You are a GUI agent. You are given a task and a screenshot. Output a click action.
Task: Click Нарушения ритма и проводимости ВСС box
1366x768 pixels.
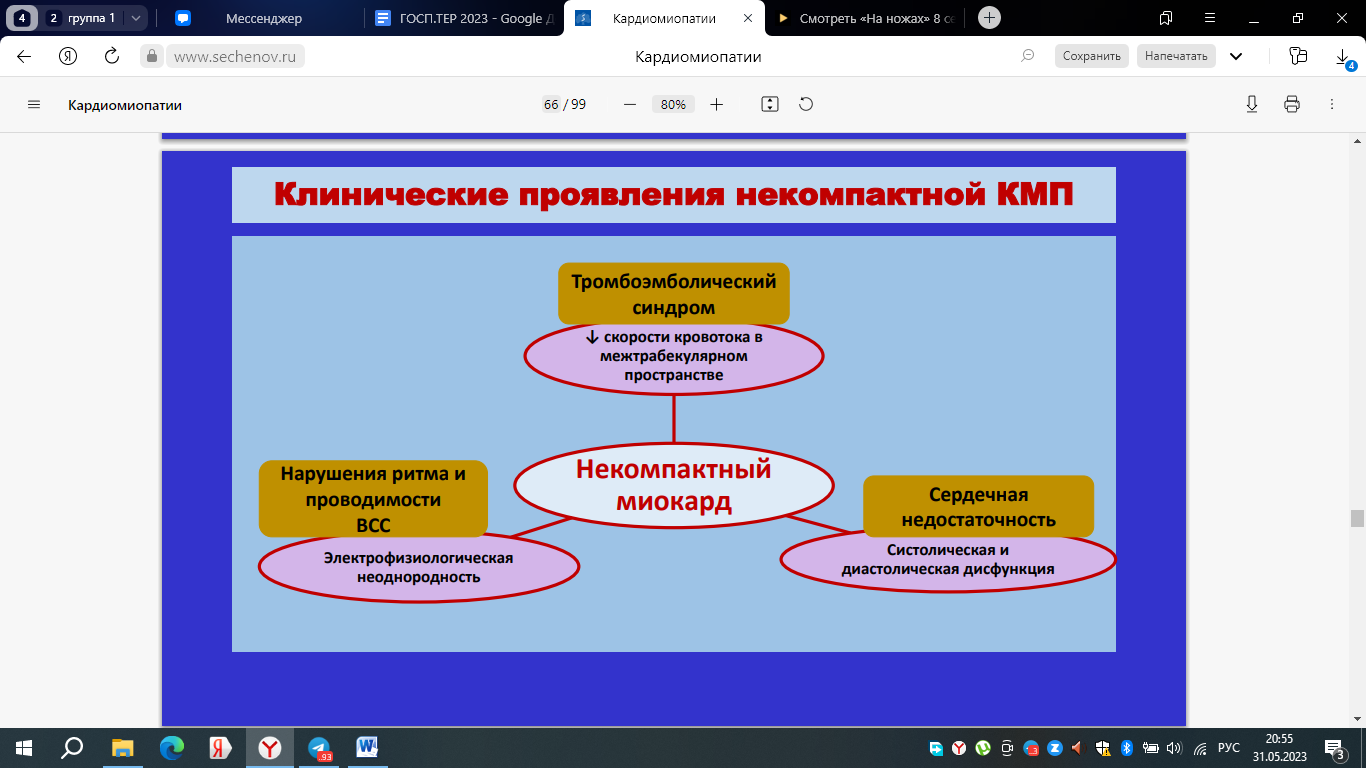click(x=373, y=499)
